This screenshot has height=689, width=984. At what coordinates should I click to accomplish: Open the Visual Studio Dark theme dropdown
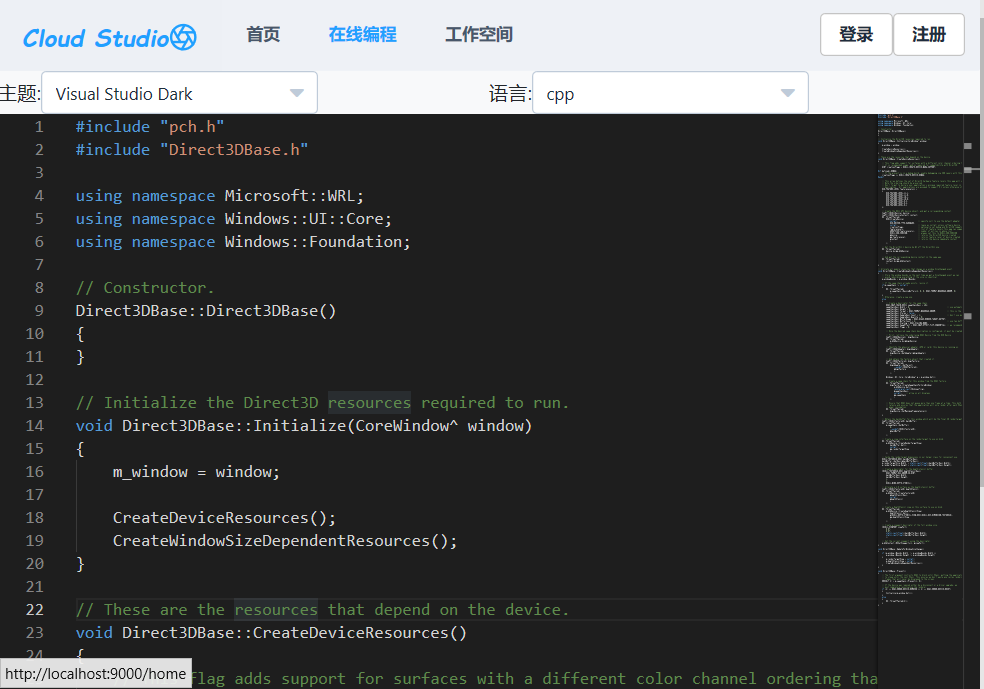click(179, 93)
